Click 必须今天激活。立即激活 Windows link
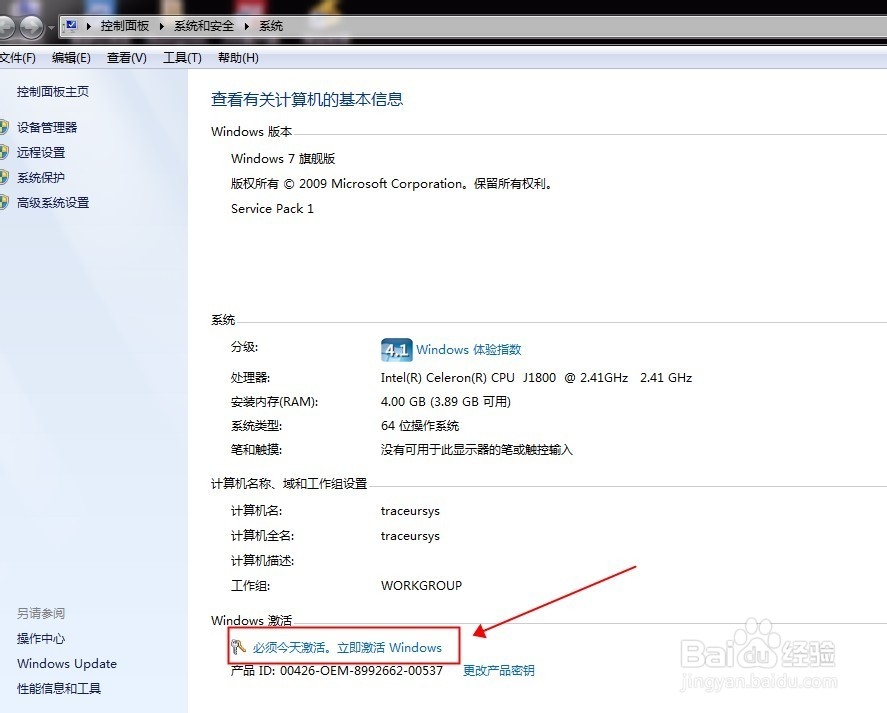The width and height of the screenshot is (887, 713). [347, 647]
